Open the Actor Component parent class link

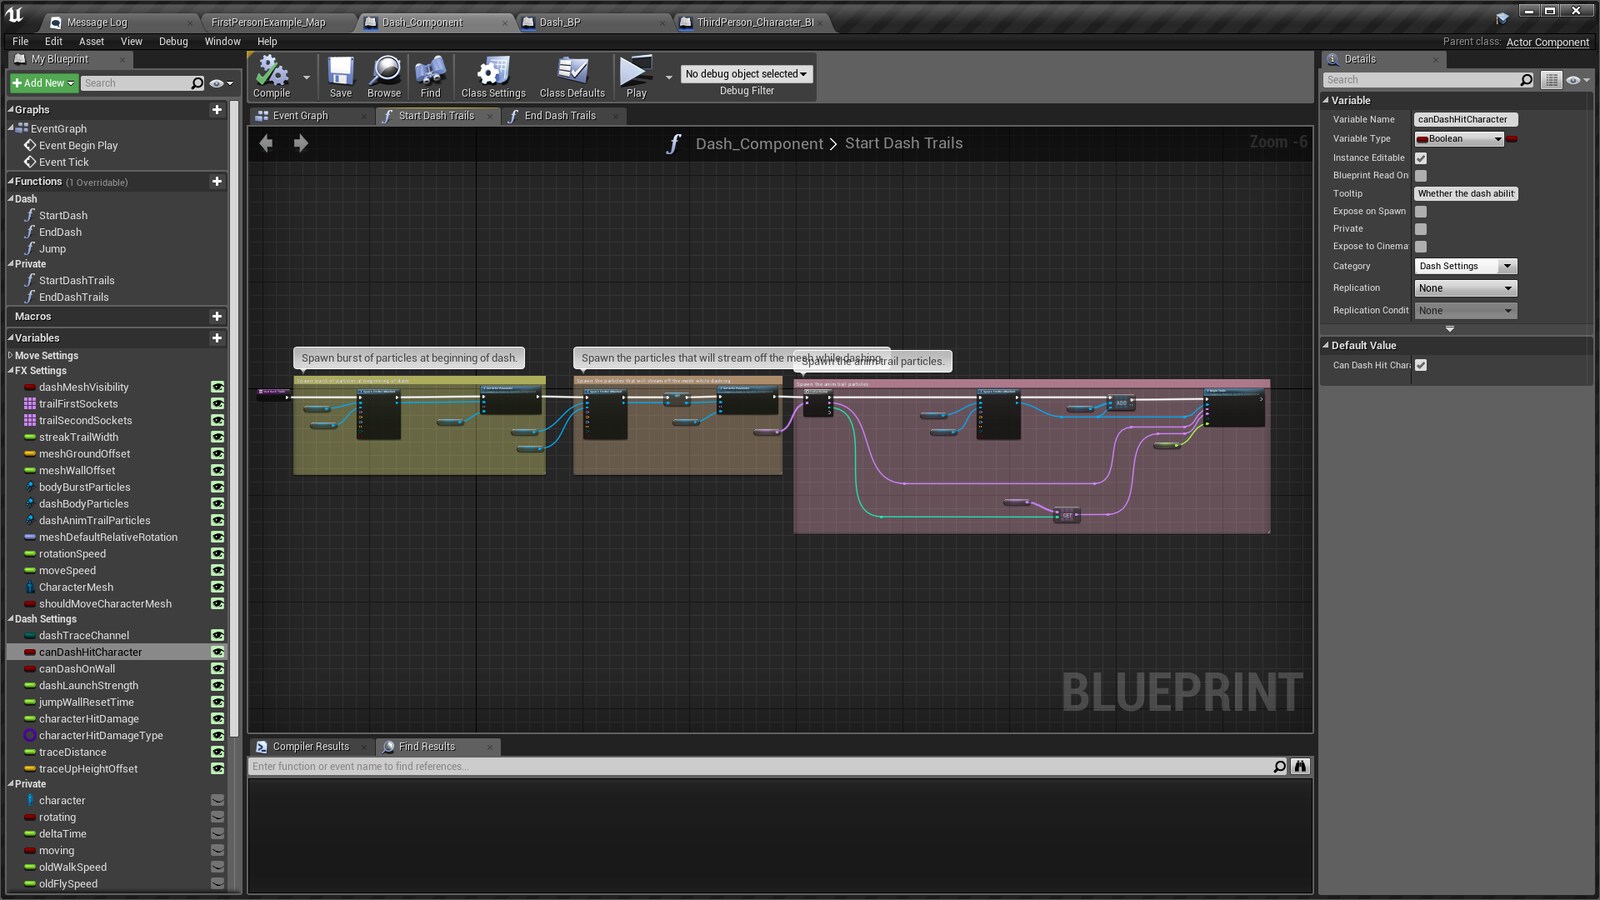(1548, 42)
